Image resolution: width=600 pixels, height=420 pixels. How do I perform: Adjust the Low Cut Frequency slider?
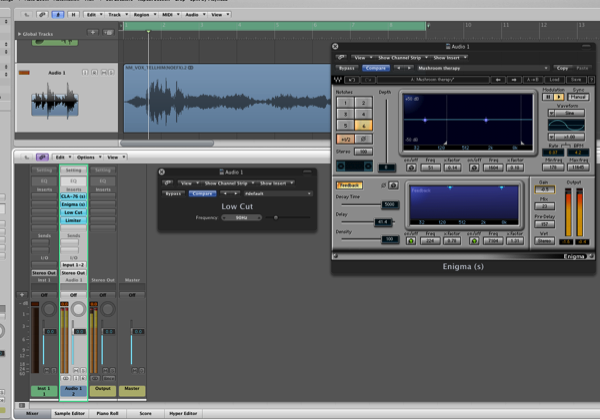tap(275, 217)
